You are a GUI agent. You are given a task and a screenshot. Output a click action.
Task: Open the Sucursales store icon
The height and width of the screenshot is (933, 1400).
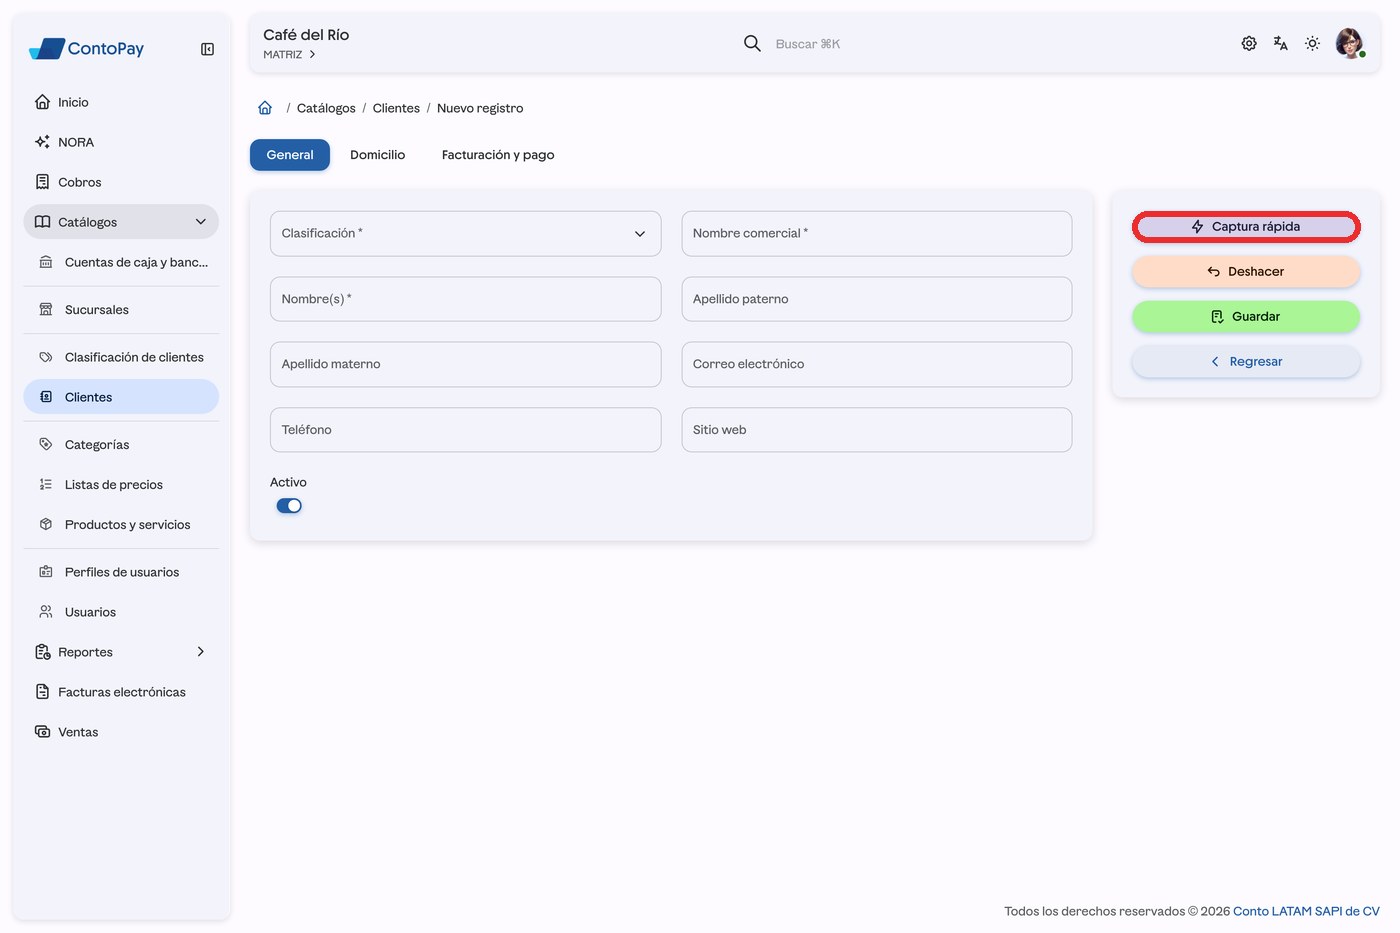click(x=46, y=310)
